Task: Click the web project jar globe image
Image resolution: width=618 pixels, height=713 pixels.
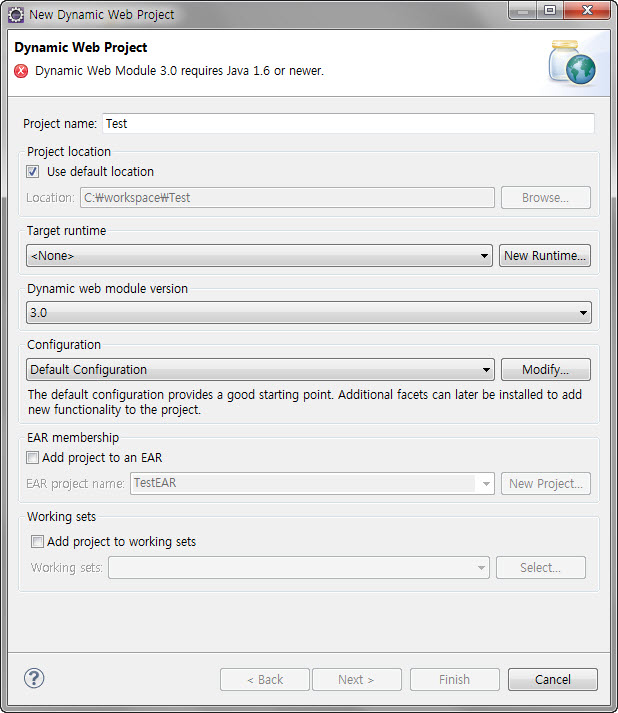Action: (x=572, y=63)
